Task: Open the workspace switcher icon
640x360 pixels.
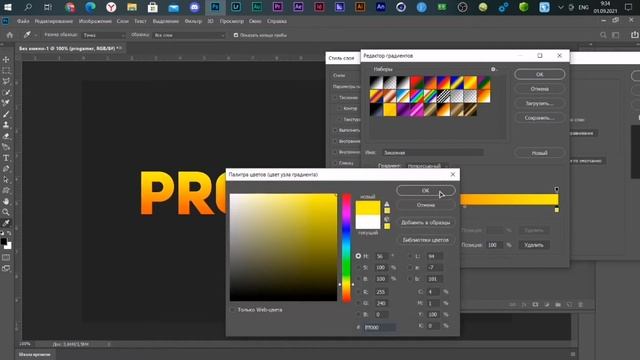Action: click(616, 36)
